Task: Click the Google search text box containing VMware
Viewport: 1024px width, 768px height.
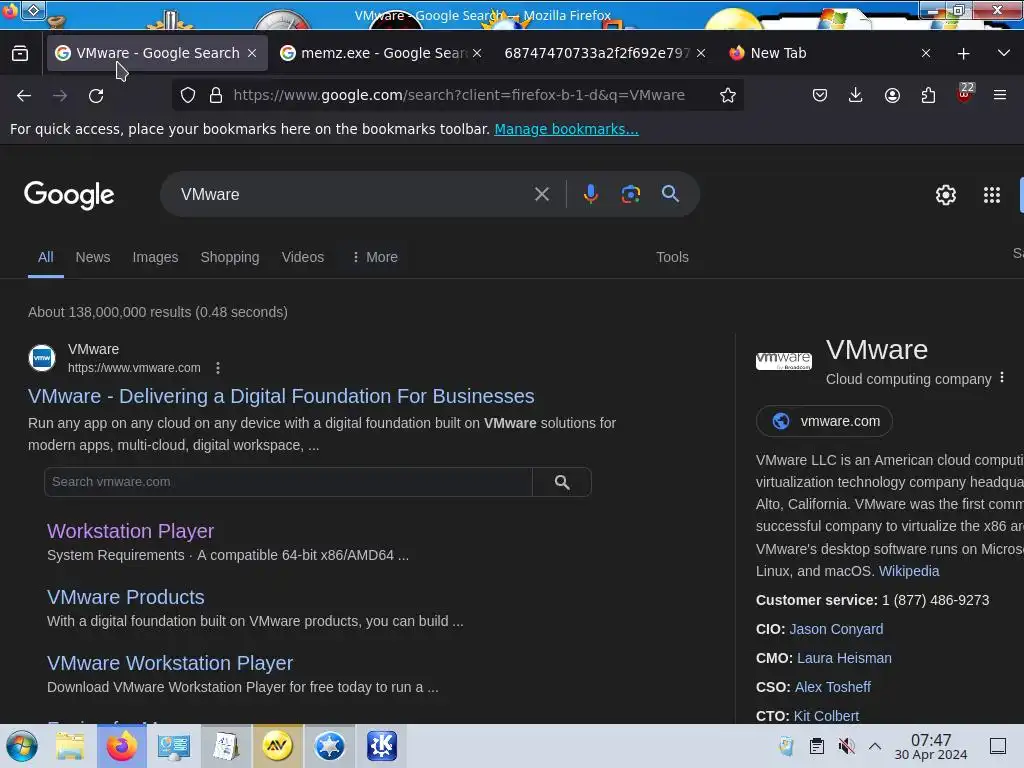Action: coord(353,194)
